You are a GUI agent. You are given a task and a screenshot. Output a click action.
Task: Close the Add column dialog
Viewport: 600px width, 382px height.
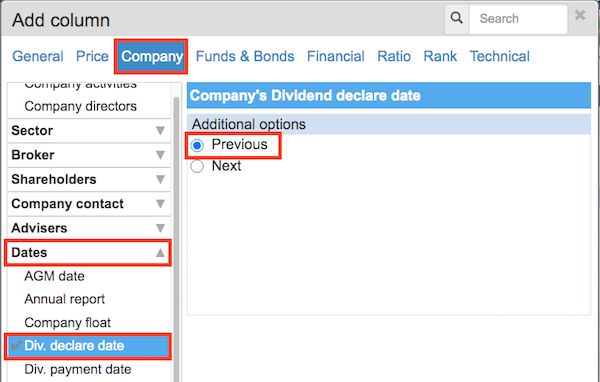(x=580, y=15)
